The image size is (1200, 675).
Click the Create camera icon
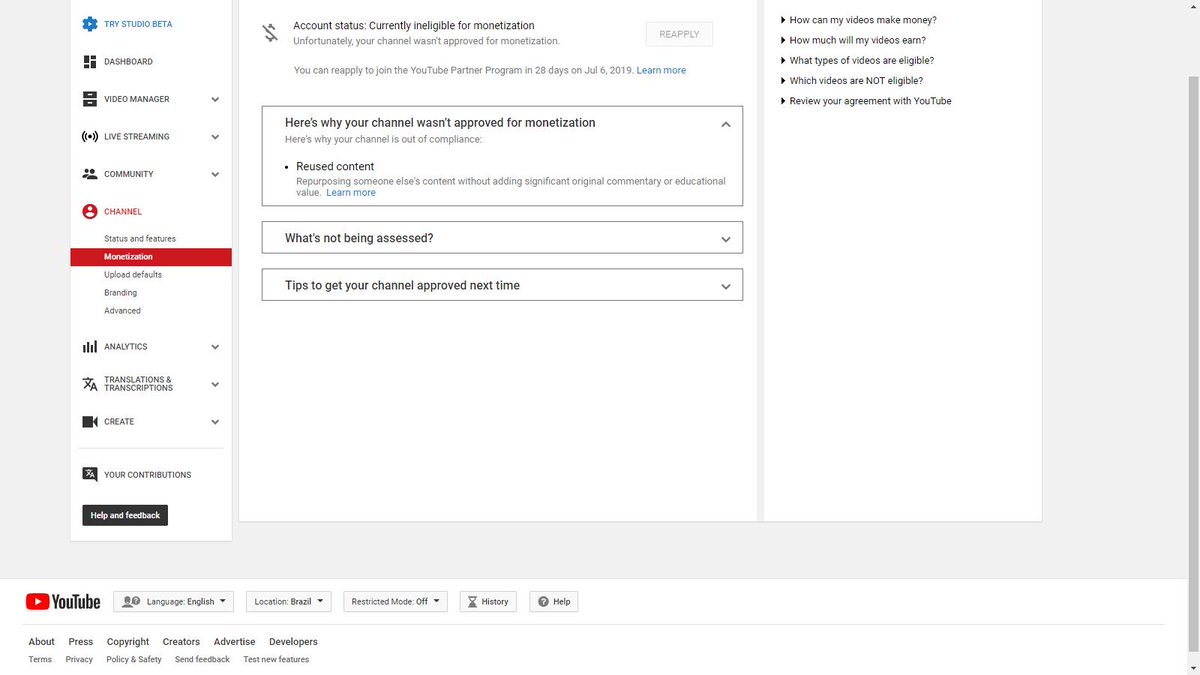pos(90,422)
